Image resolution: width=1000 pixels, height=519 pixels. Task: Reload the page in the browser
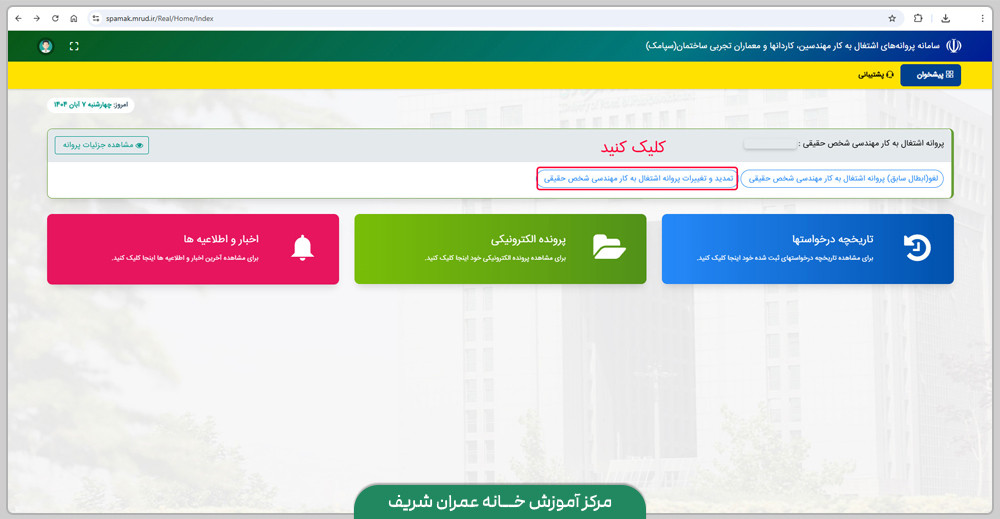(55, 18)
